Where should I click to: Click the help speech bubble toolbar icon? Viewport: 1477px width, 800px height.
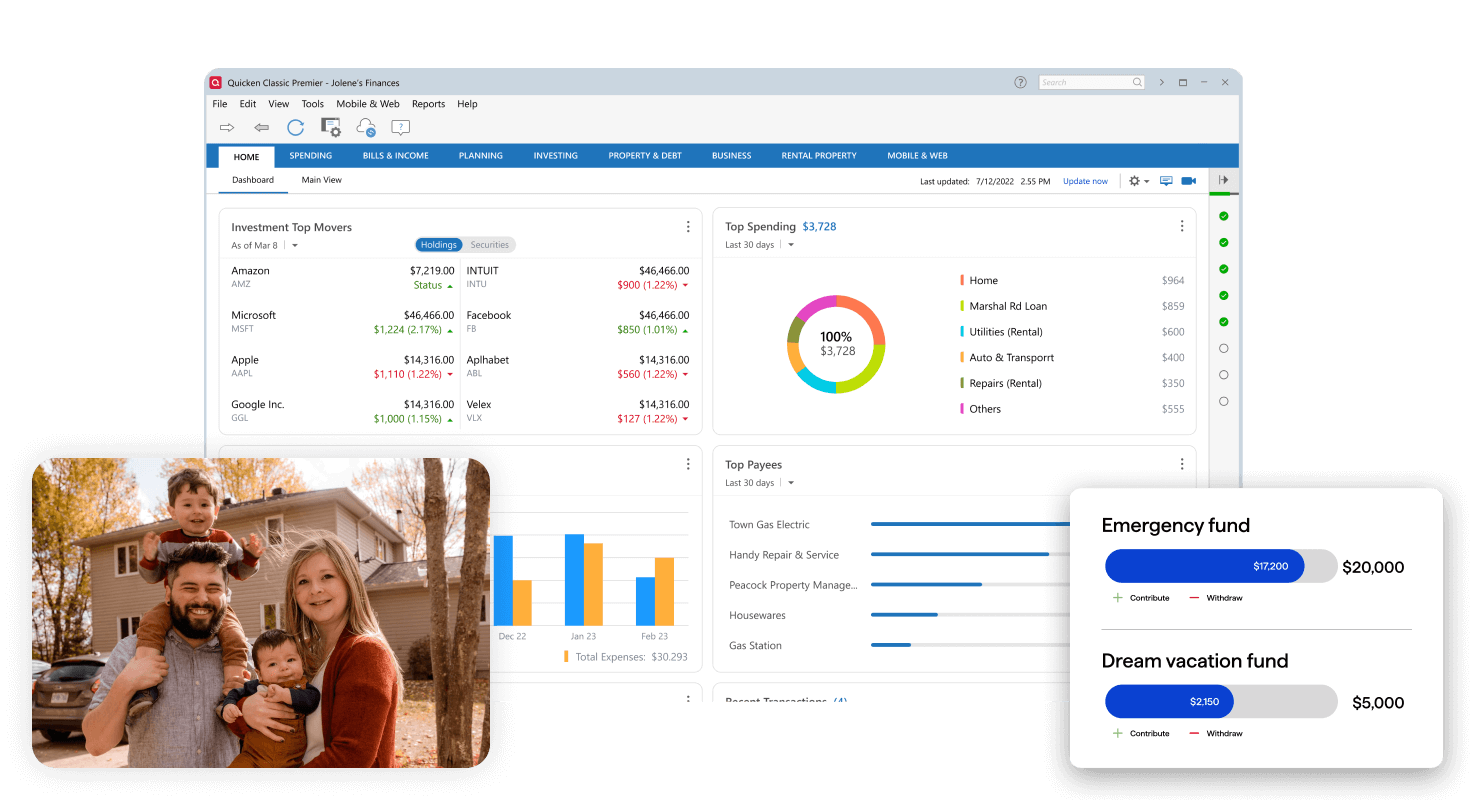[400, 127]
